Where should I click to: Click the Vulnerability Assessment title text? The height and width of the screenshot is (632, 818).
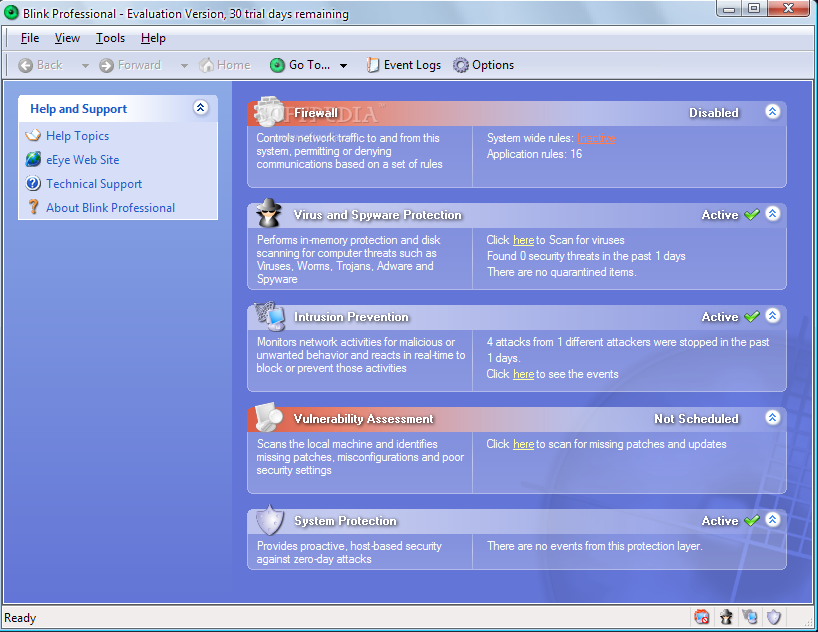pos(363,419)
